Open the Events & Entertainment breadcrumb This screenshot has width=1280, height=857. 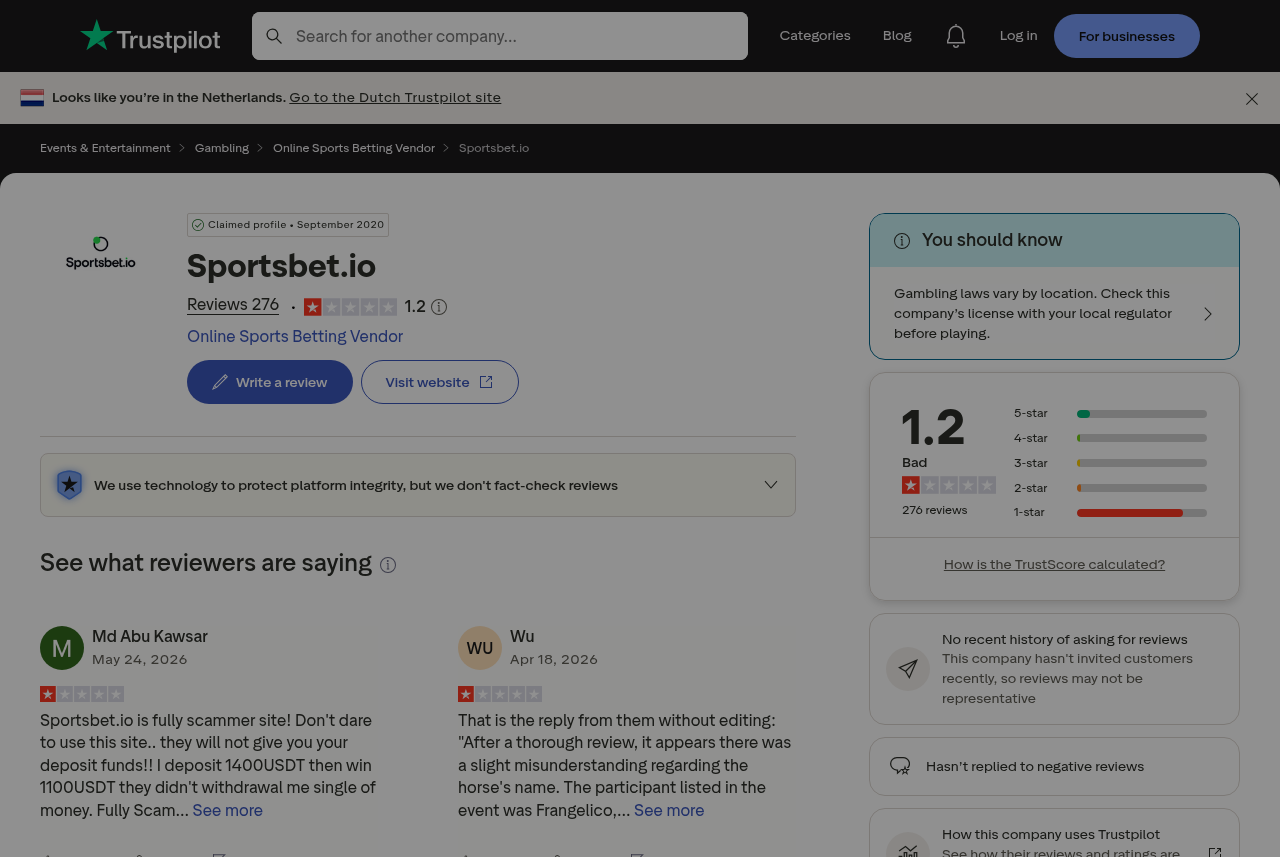[x=105, y=148]
